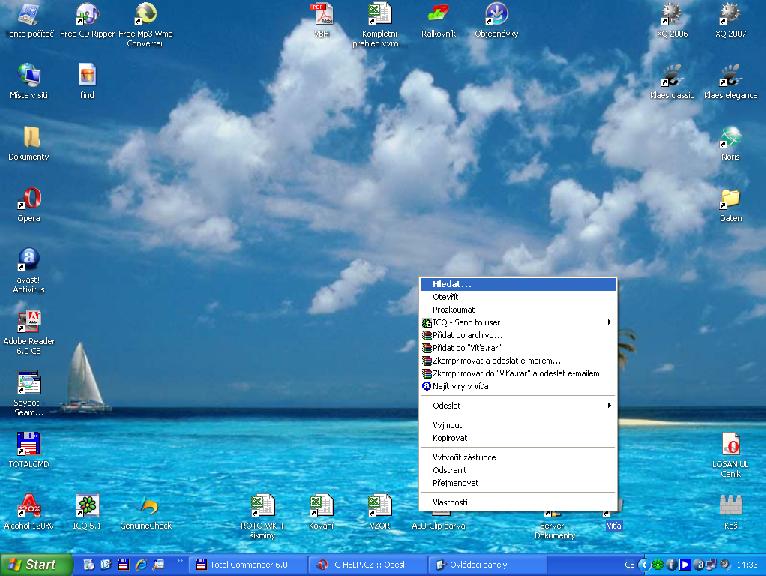Screen dimensions: 766x576
Task: Open the Adobe Reader desktop shortcut
Action: click(29, 323)
